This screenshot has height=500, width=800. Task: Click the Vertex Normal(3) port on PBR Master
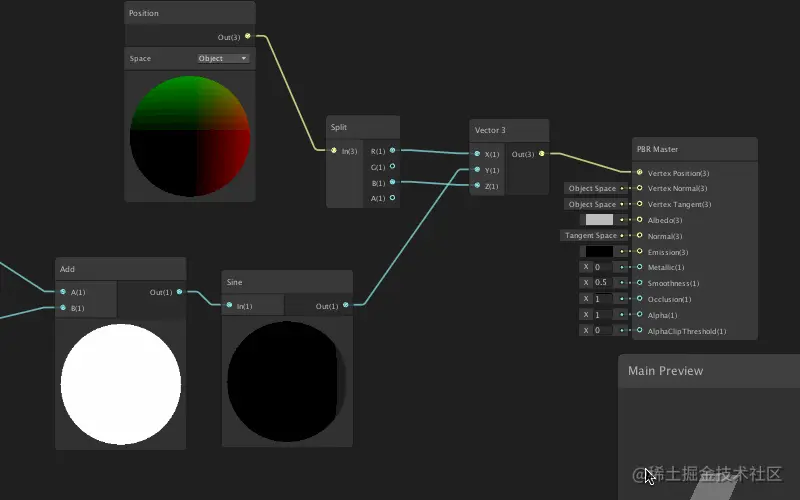point(639,188)
